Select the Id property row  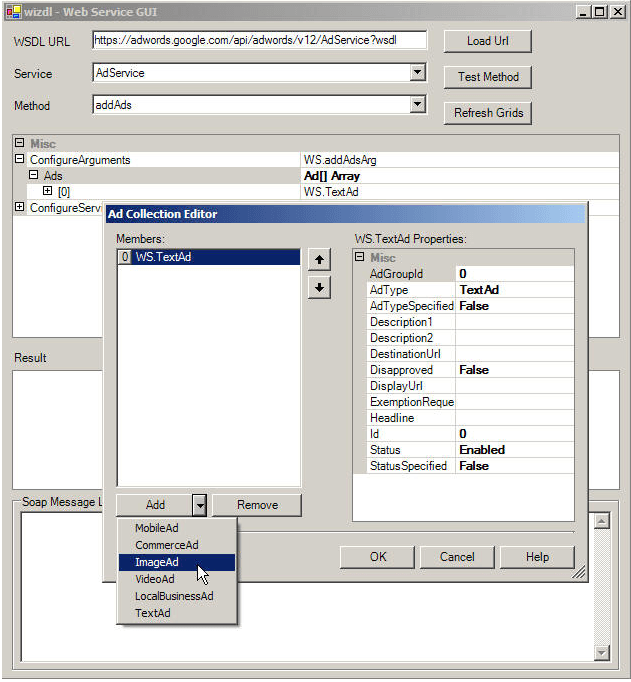click(x=470, y=434)
